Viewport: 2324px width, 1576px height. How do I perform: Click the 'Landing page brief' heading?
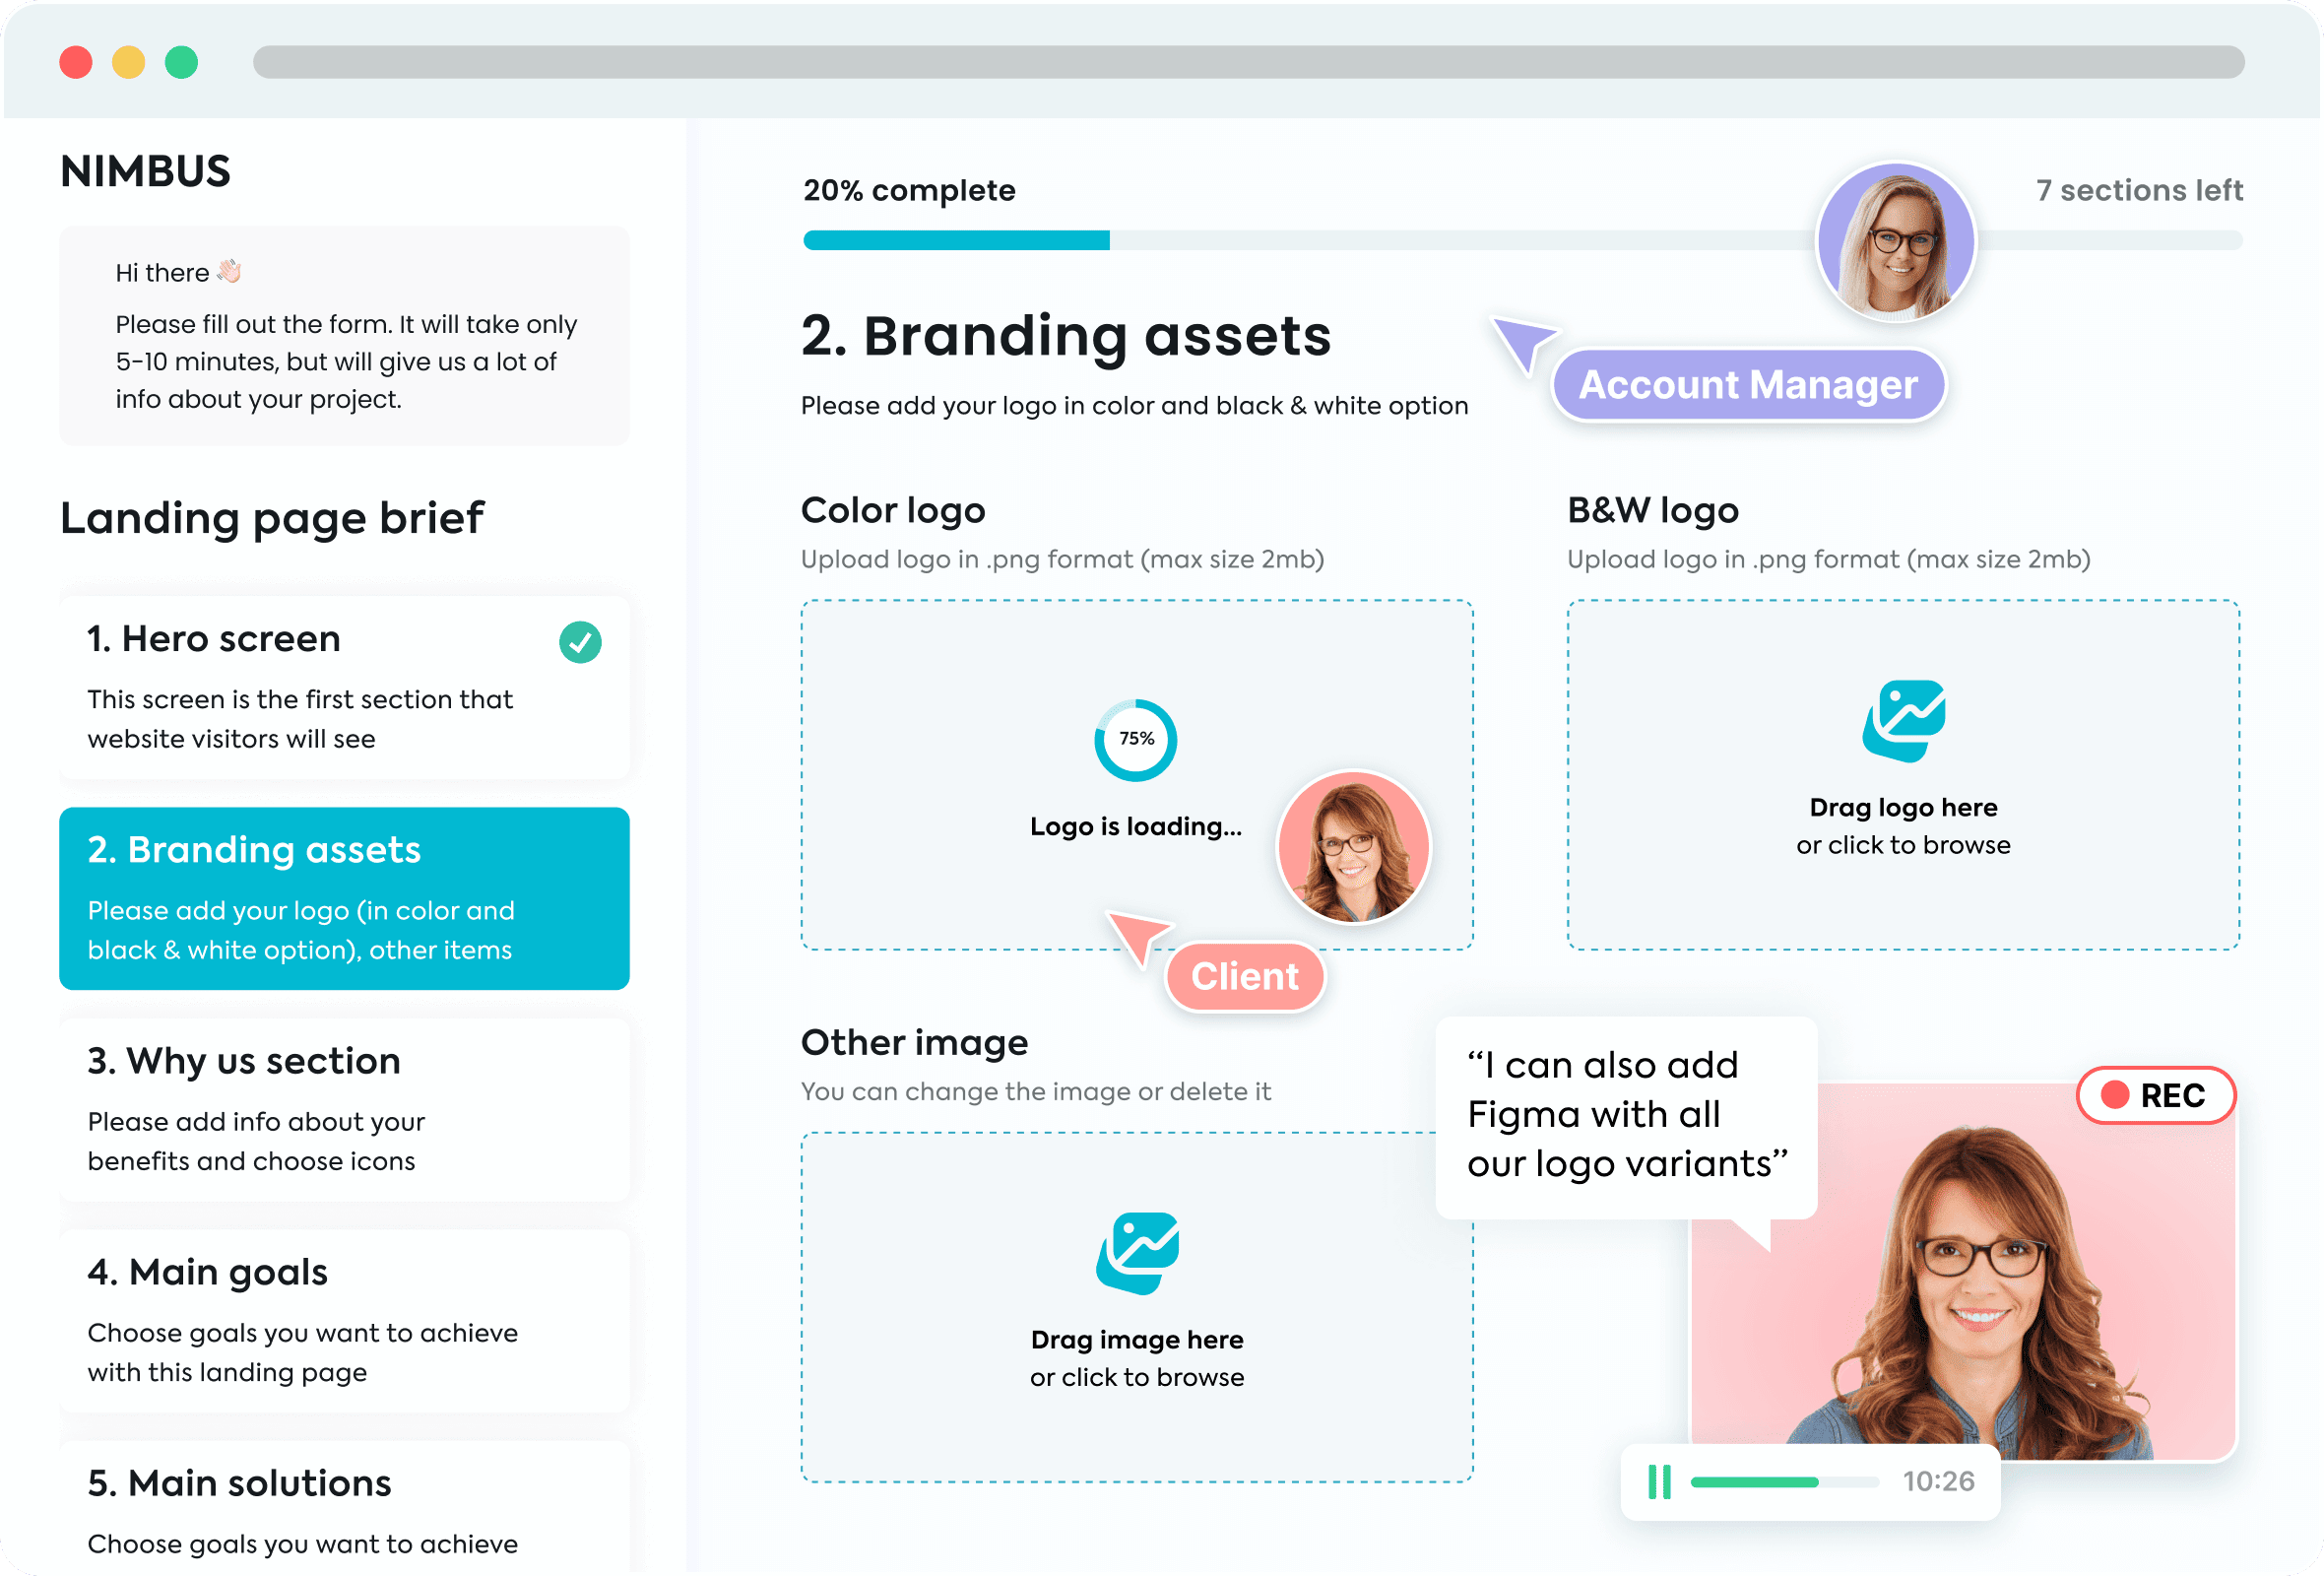[x=272, y=518]
